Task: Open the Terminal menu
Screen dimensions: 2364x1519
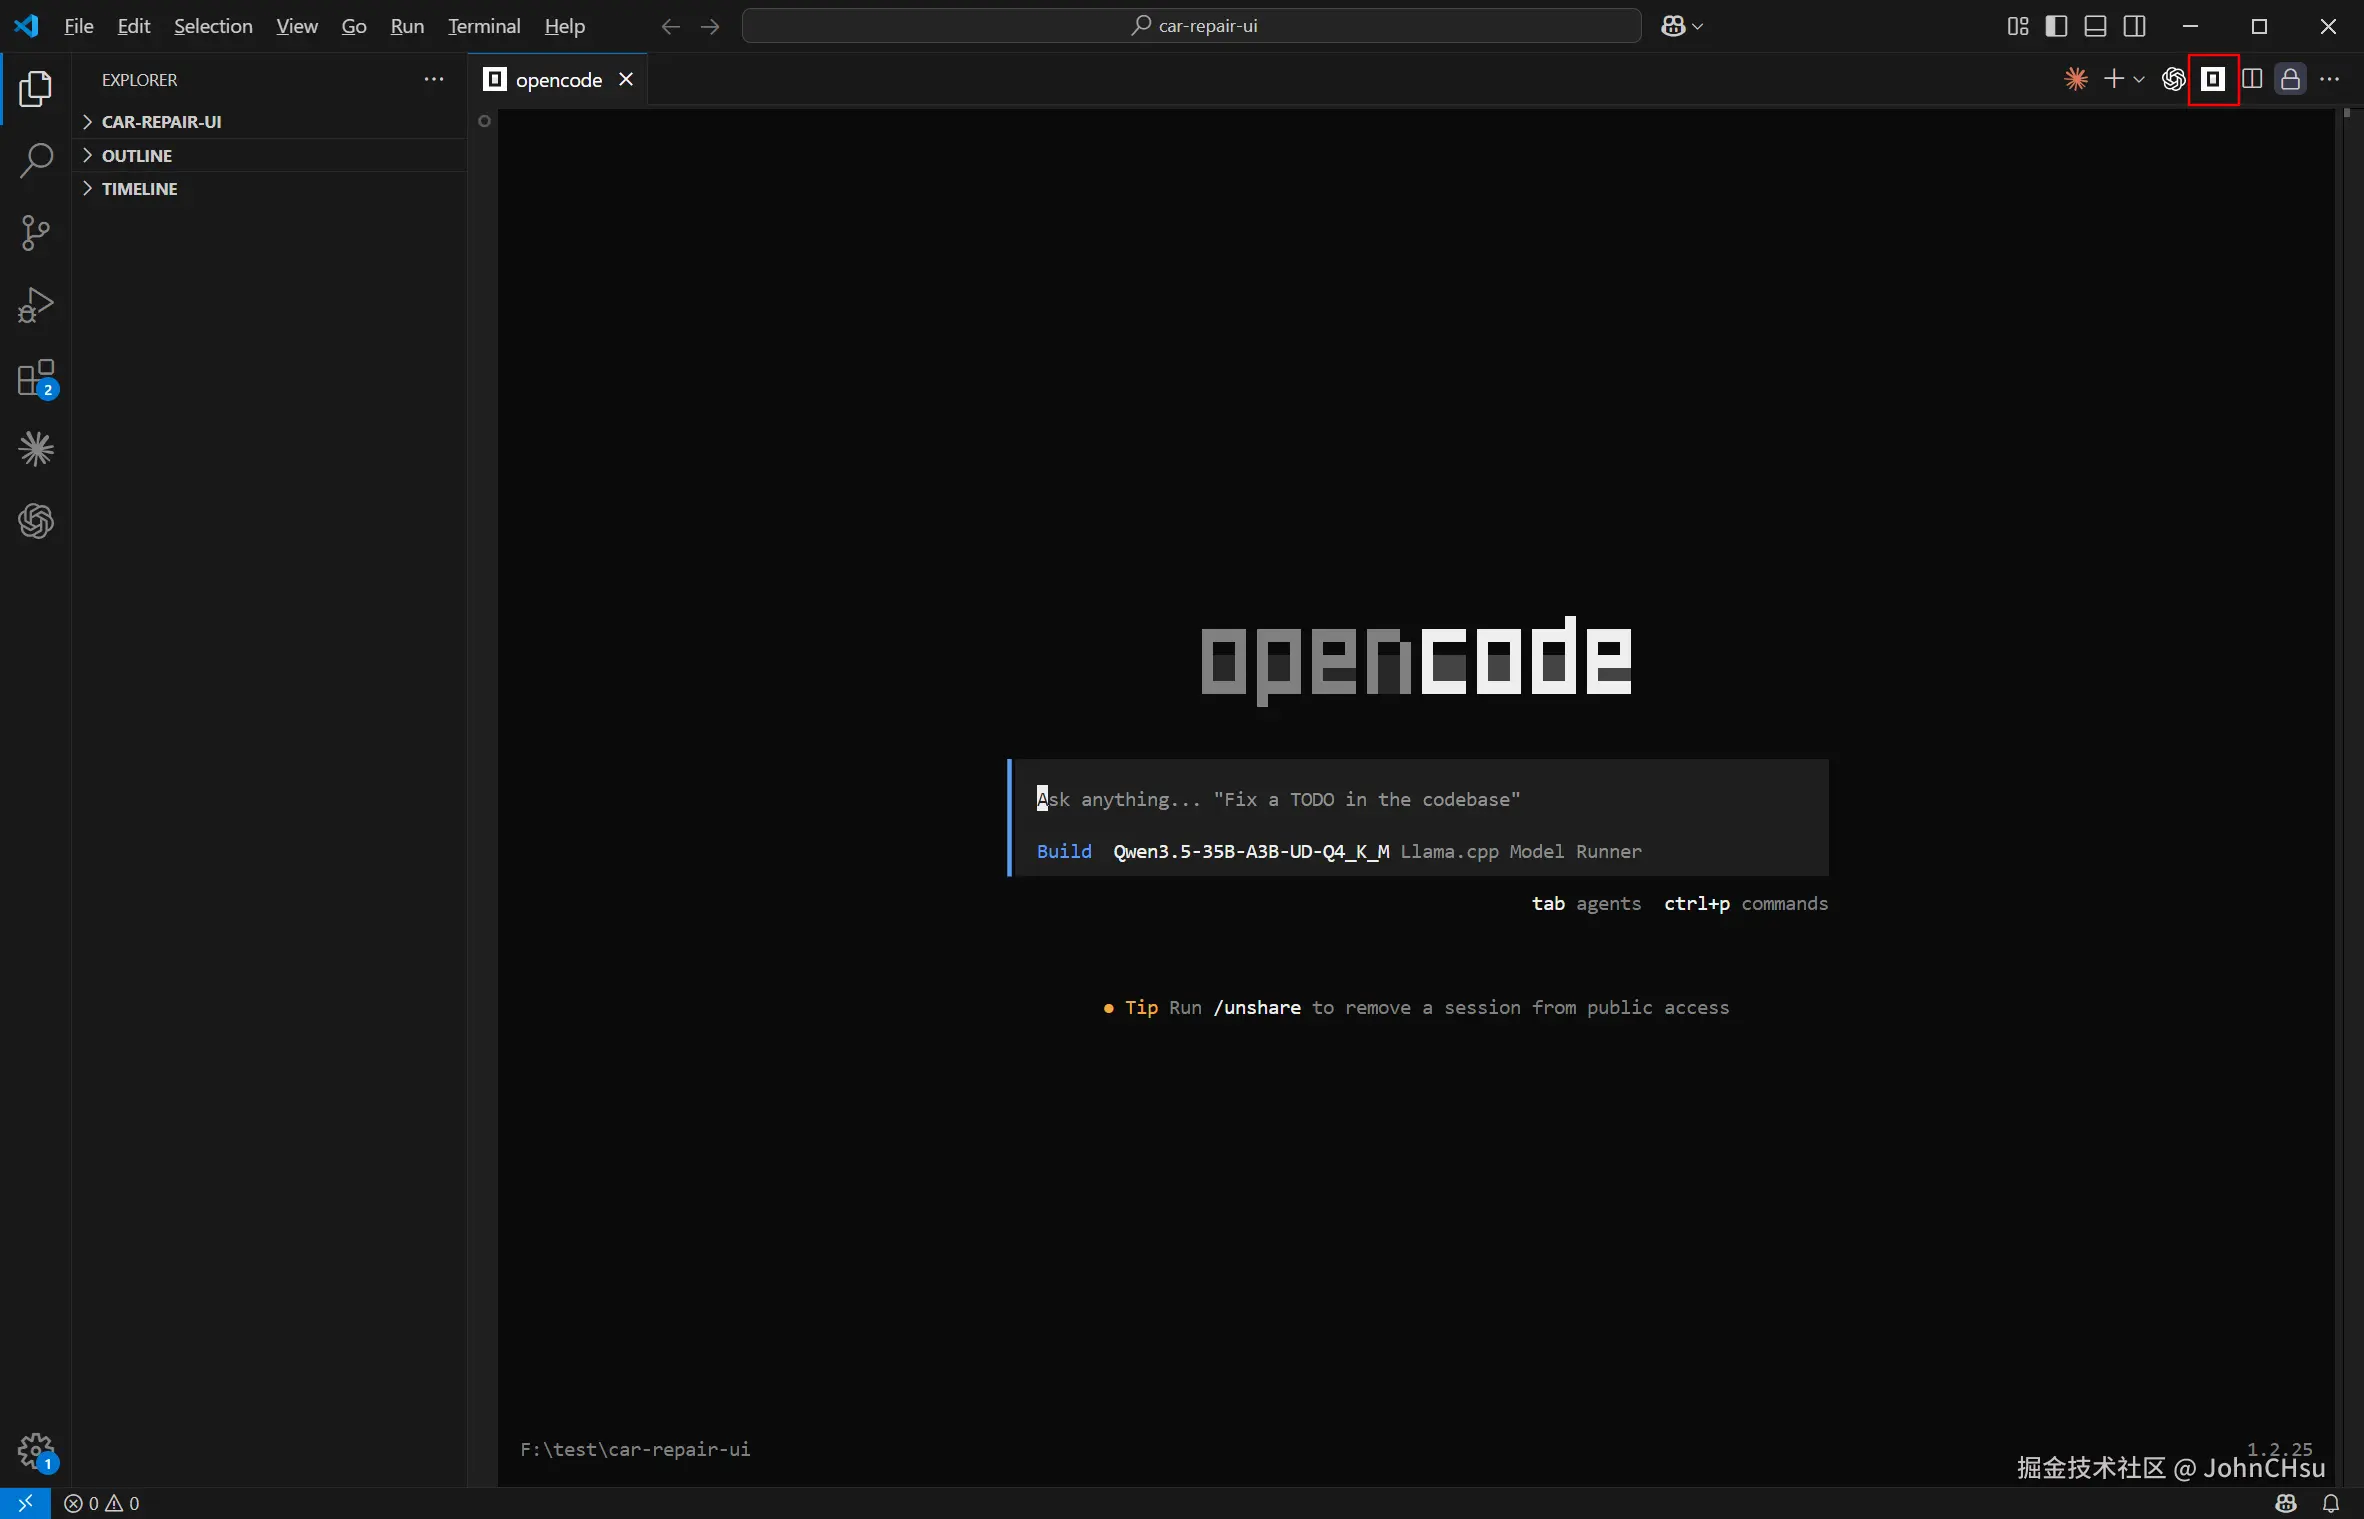Action: (484, 26)
